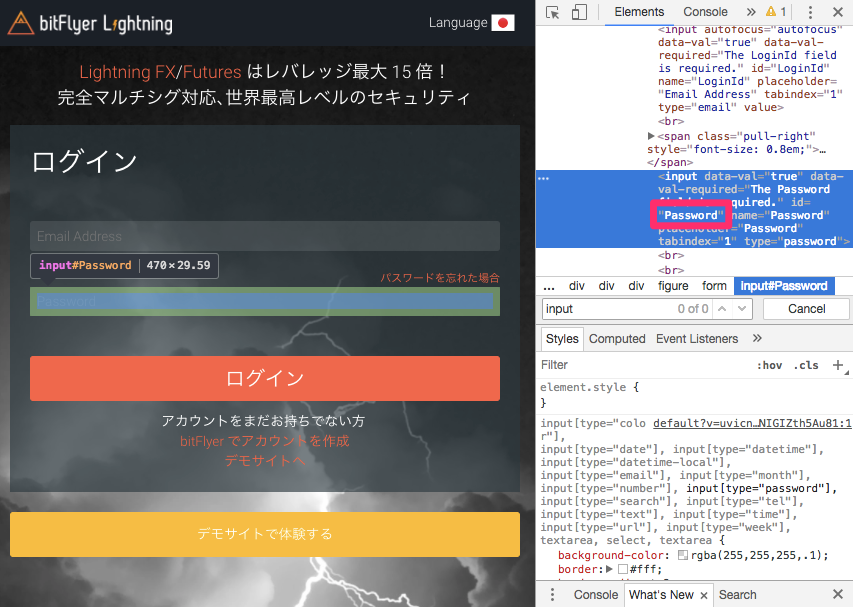Viewport: 853px width, 607px height.
Task: Click the border #fff color swatch
Action: click(x=623, y=569)
